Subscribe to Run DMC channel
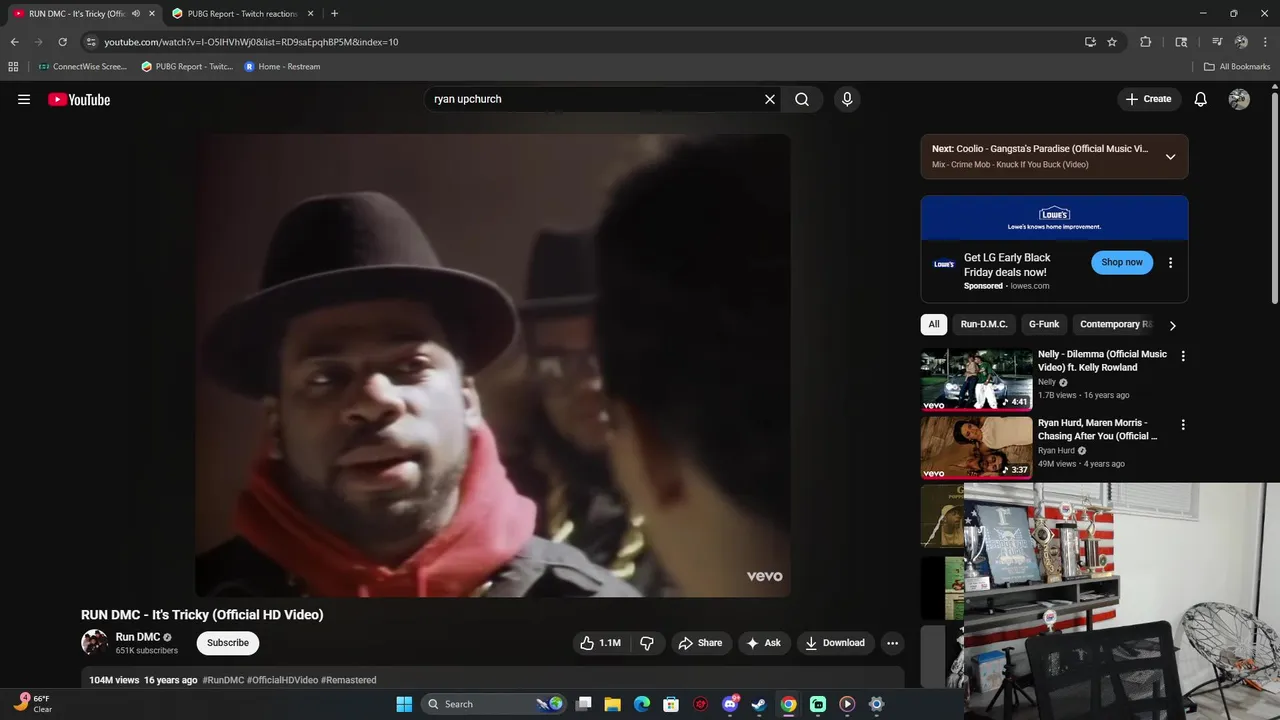The height and width of the screenshot is (720, 1280). pyautogui.click(x=228, y=643)
